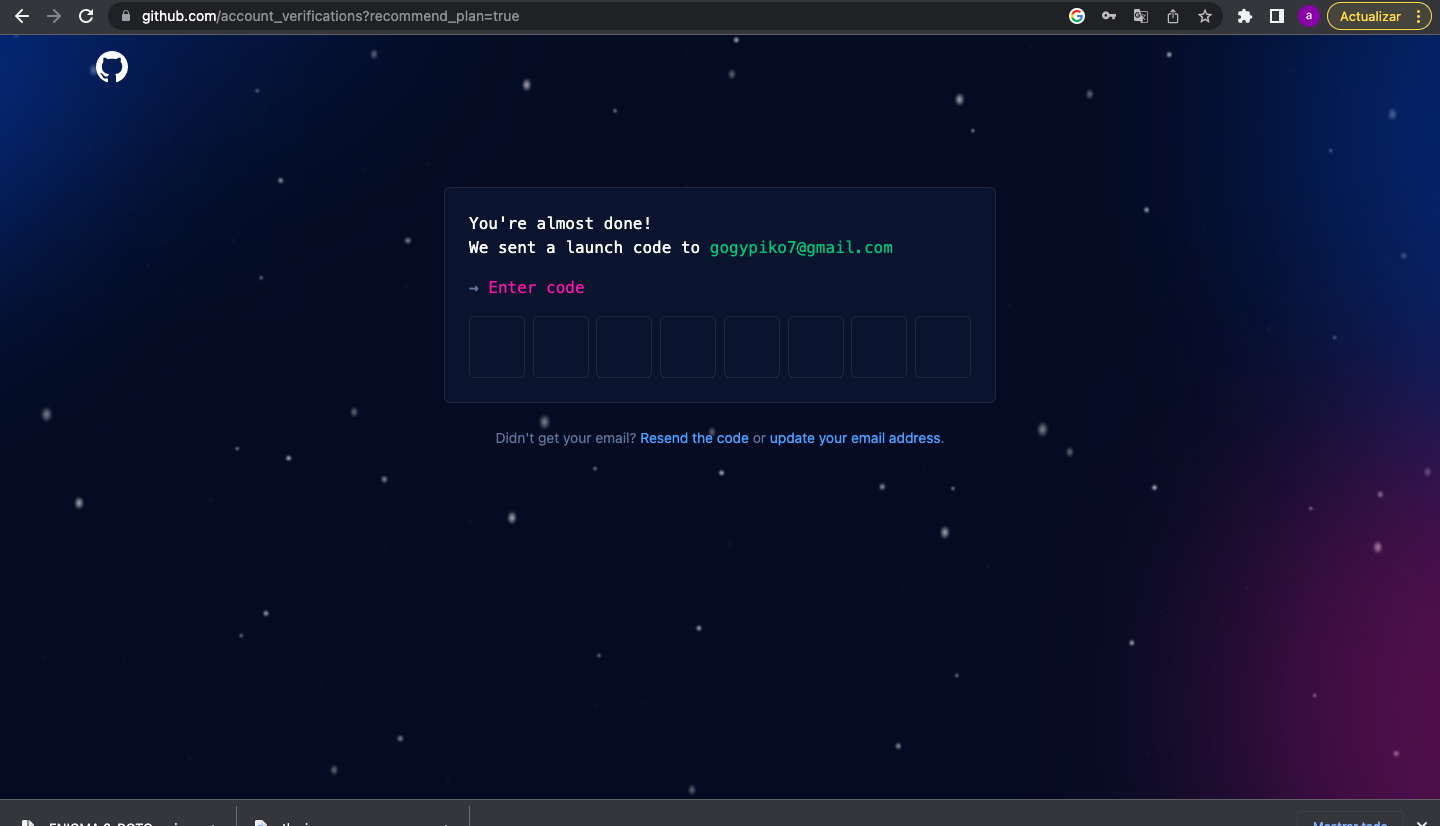This screenshot has height=826, width=1440.
Task: Share this page via share icon
Action: [x=1173, y=16]
